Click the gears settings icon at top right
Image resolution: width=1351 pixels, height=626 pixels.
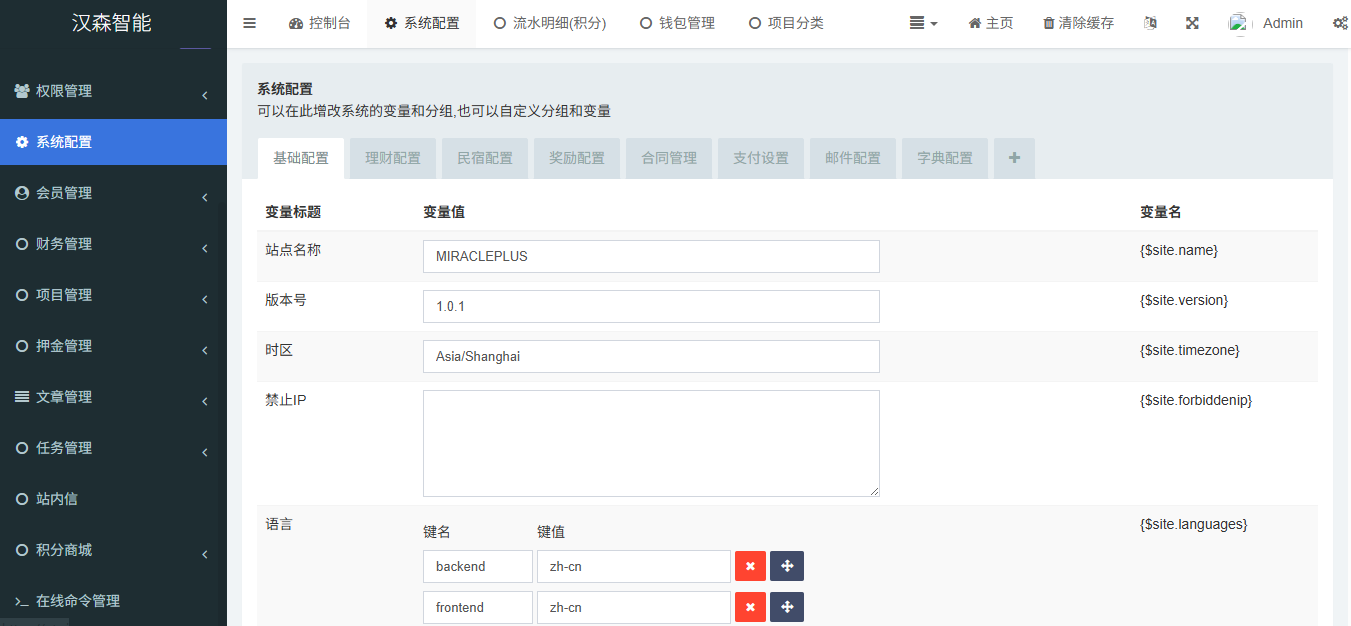point(1340,22)
